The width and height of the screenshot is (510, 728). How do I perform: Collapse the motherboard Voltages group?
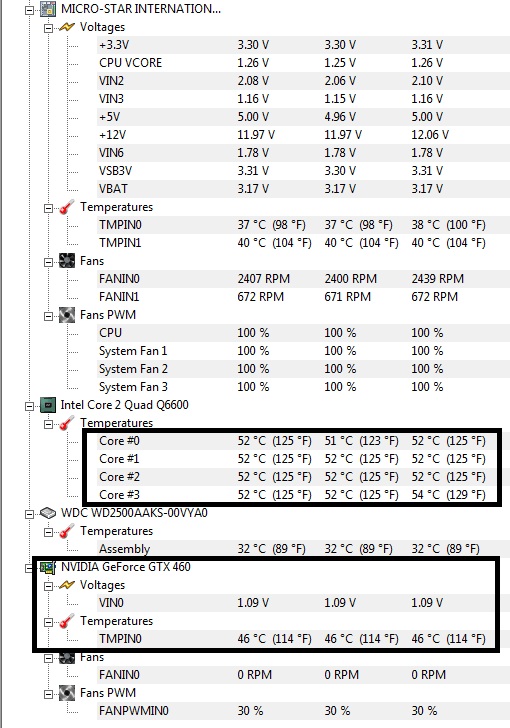[48, 28]
